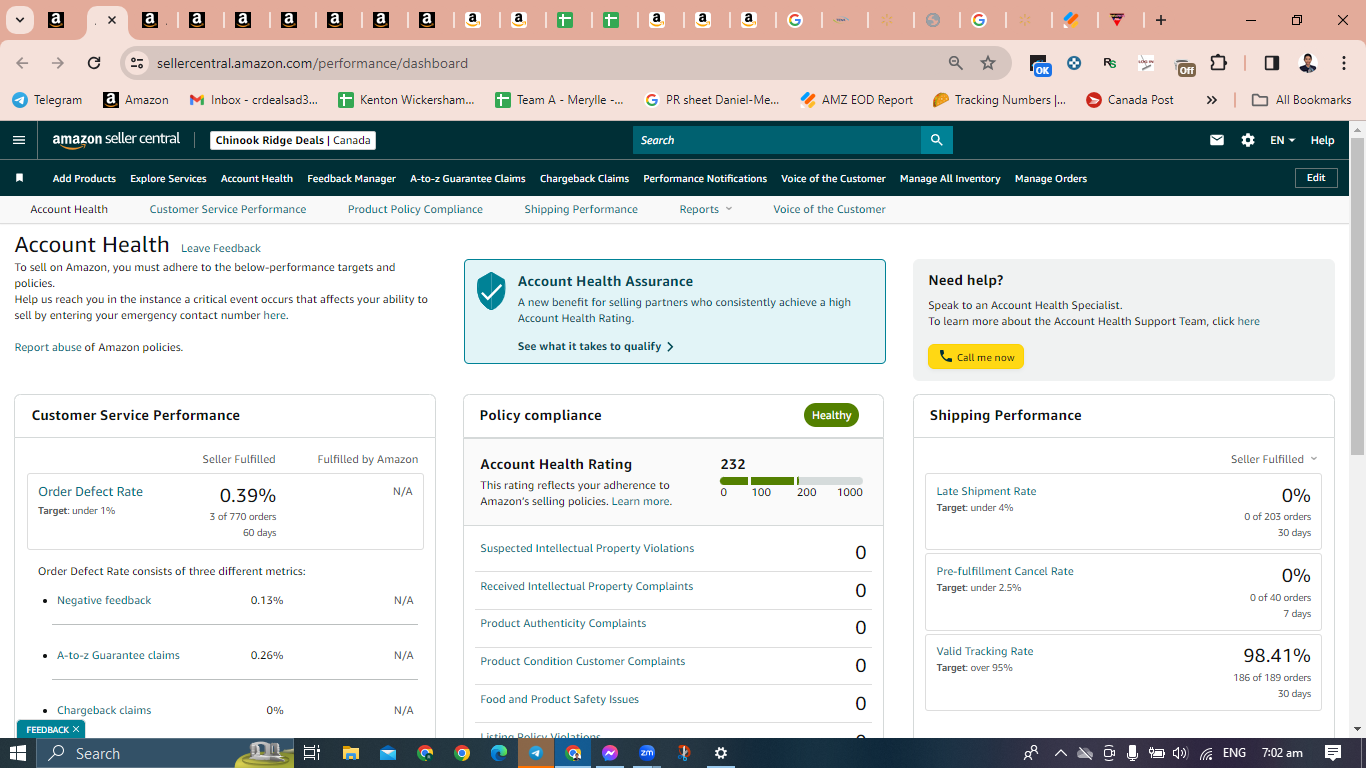
Task: Click the page vertical scrollbar
Action: pyautogui.click(x=1357, y=295)
